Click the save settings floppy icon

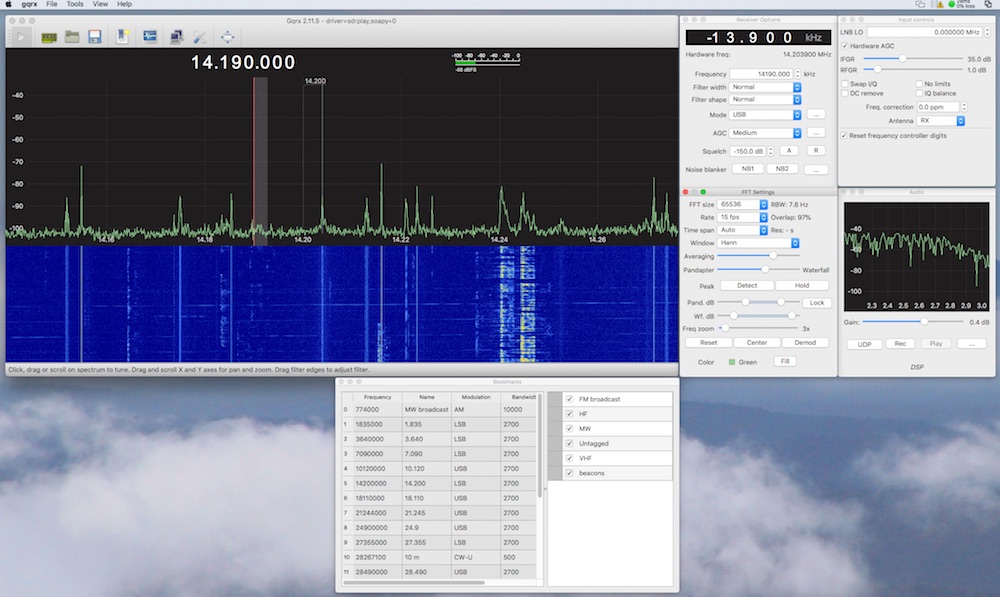click(x=95, y=36)
